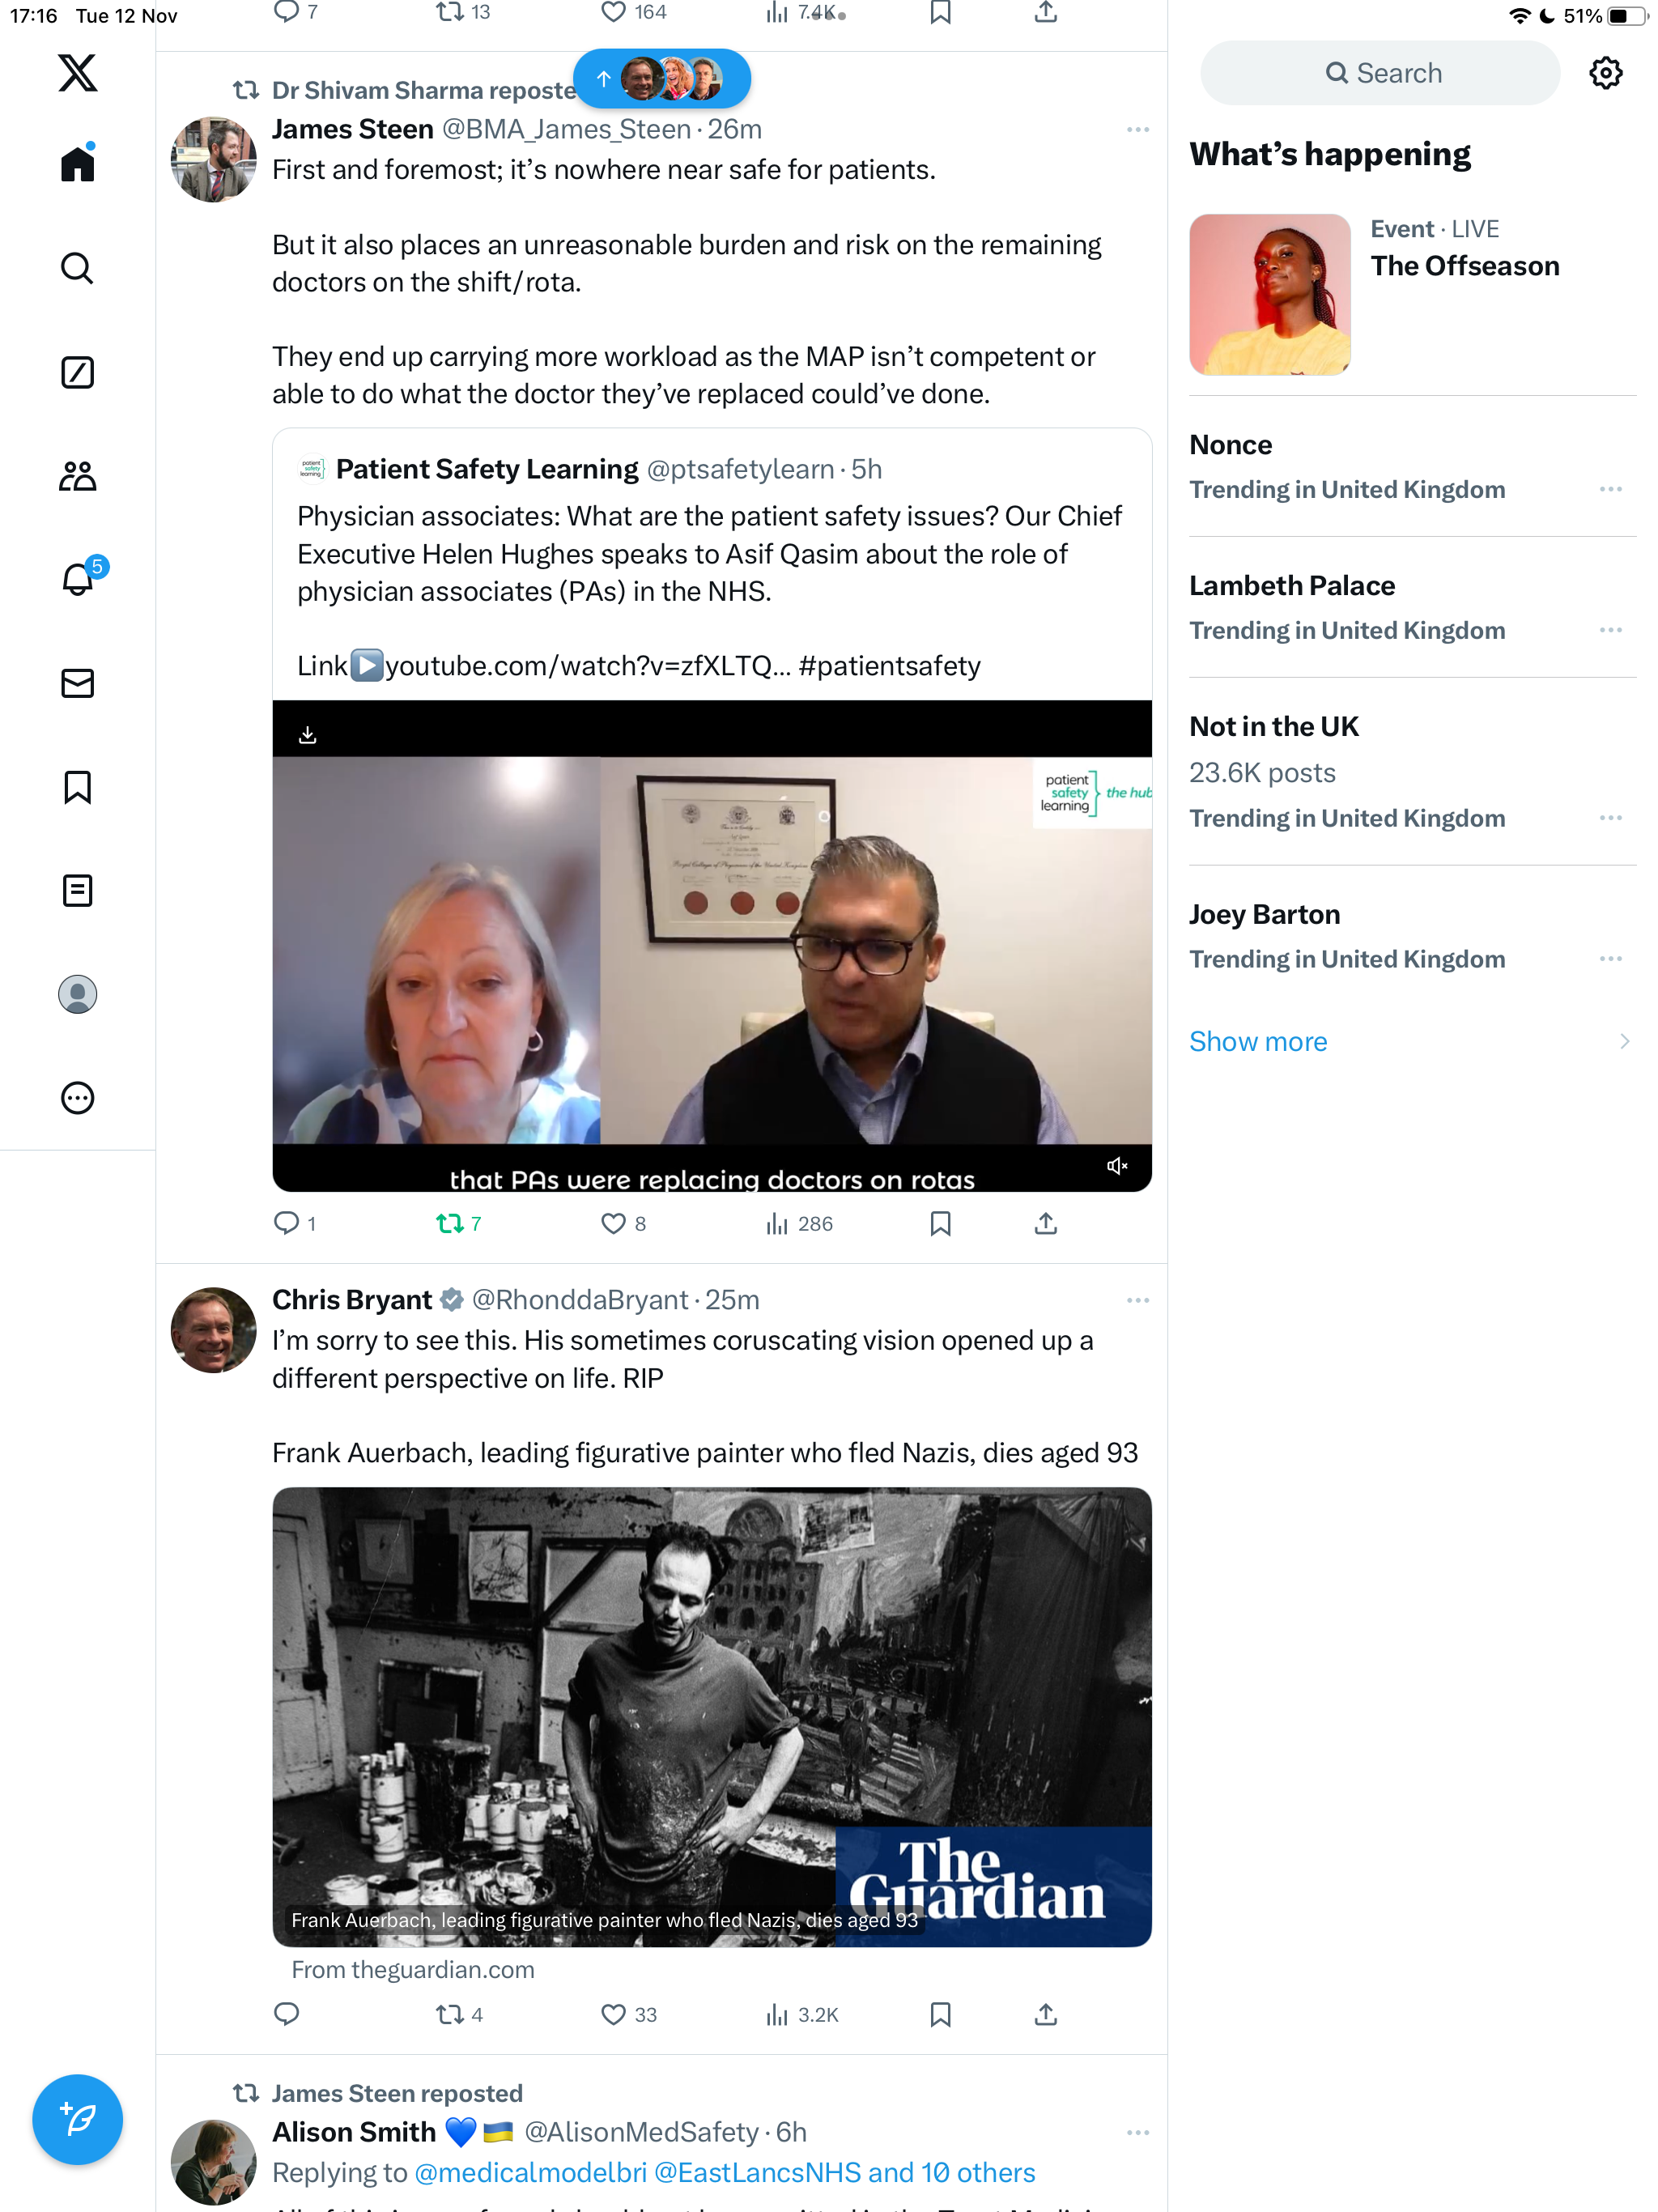
Task: Open settings gear next to Search
Action: 1605,73
